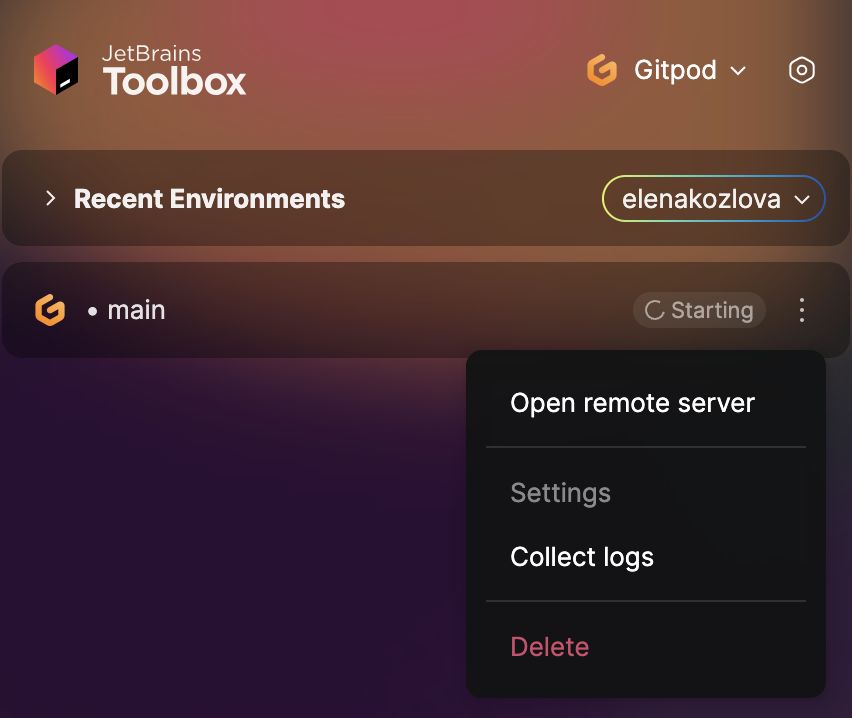This screenshot has width=852, height=718.
Task: Click the Gitpod provider icon in header
Action: click(x=602, y=70)
